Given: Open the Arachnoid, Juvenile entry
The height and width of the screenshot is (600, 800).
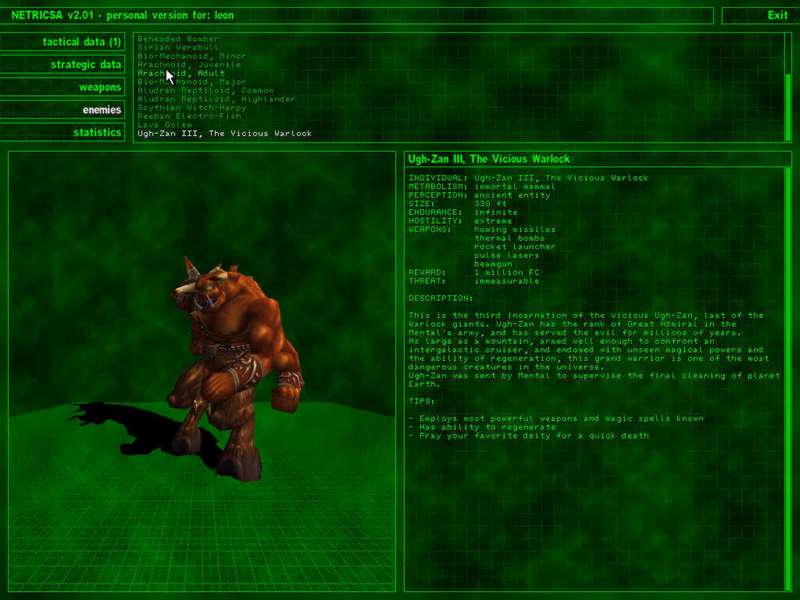Looking at the screenshot, I should 189,65.
